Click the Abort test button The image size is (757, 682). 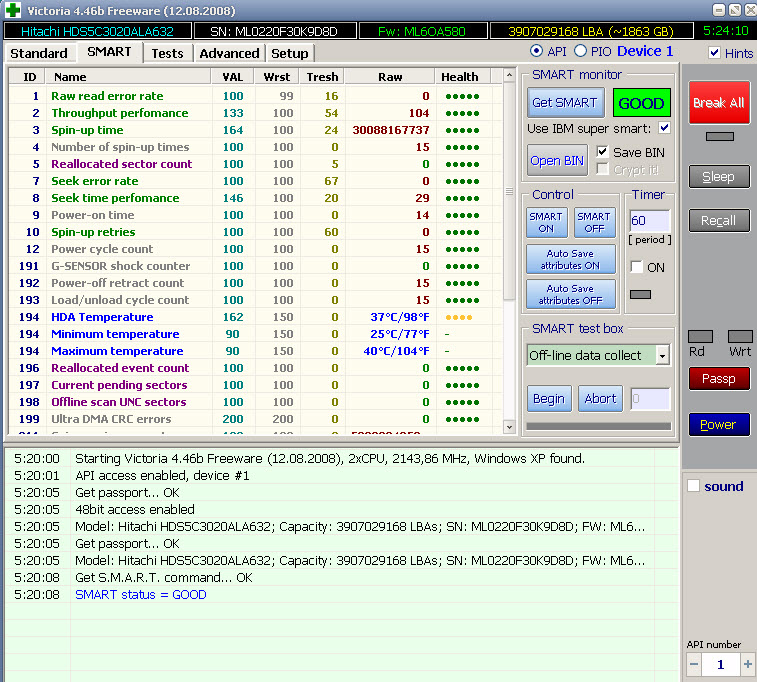601,399
